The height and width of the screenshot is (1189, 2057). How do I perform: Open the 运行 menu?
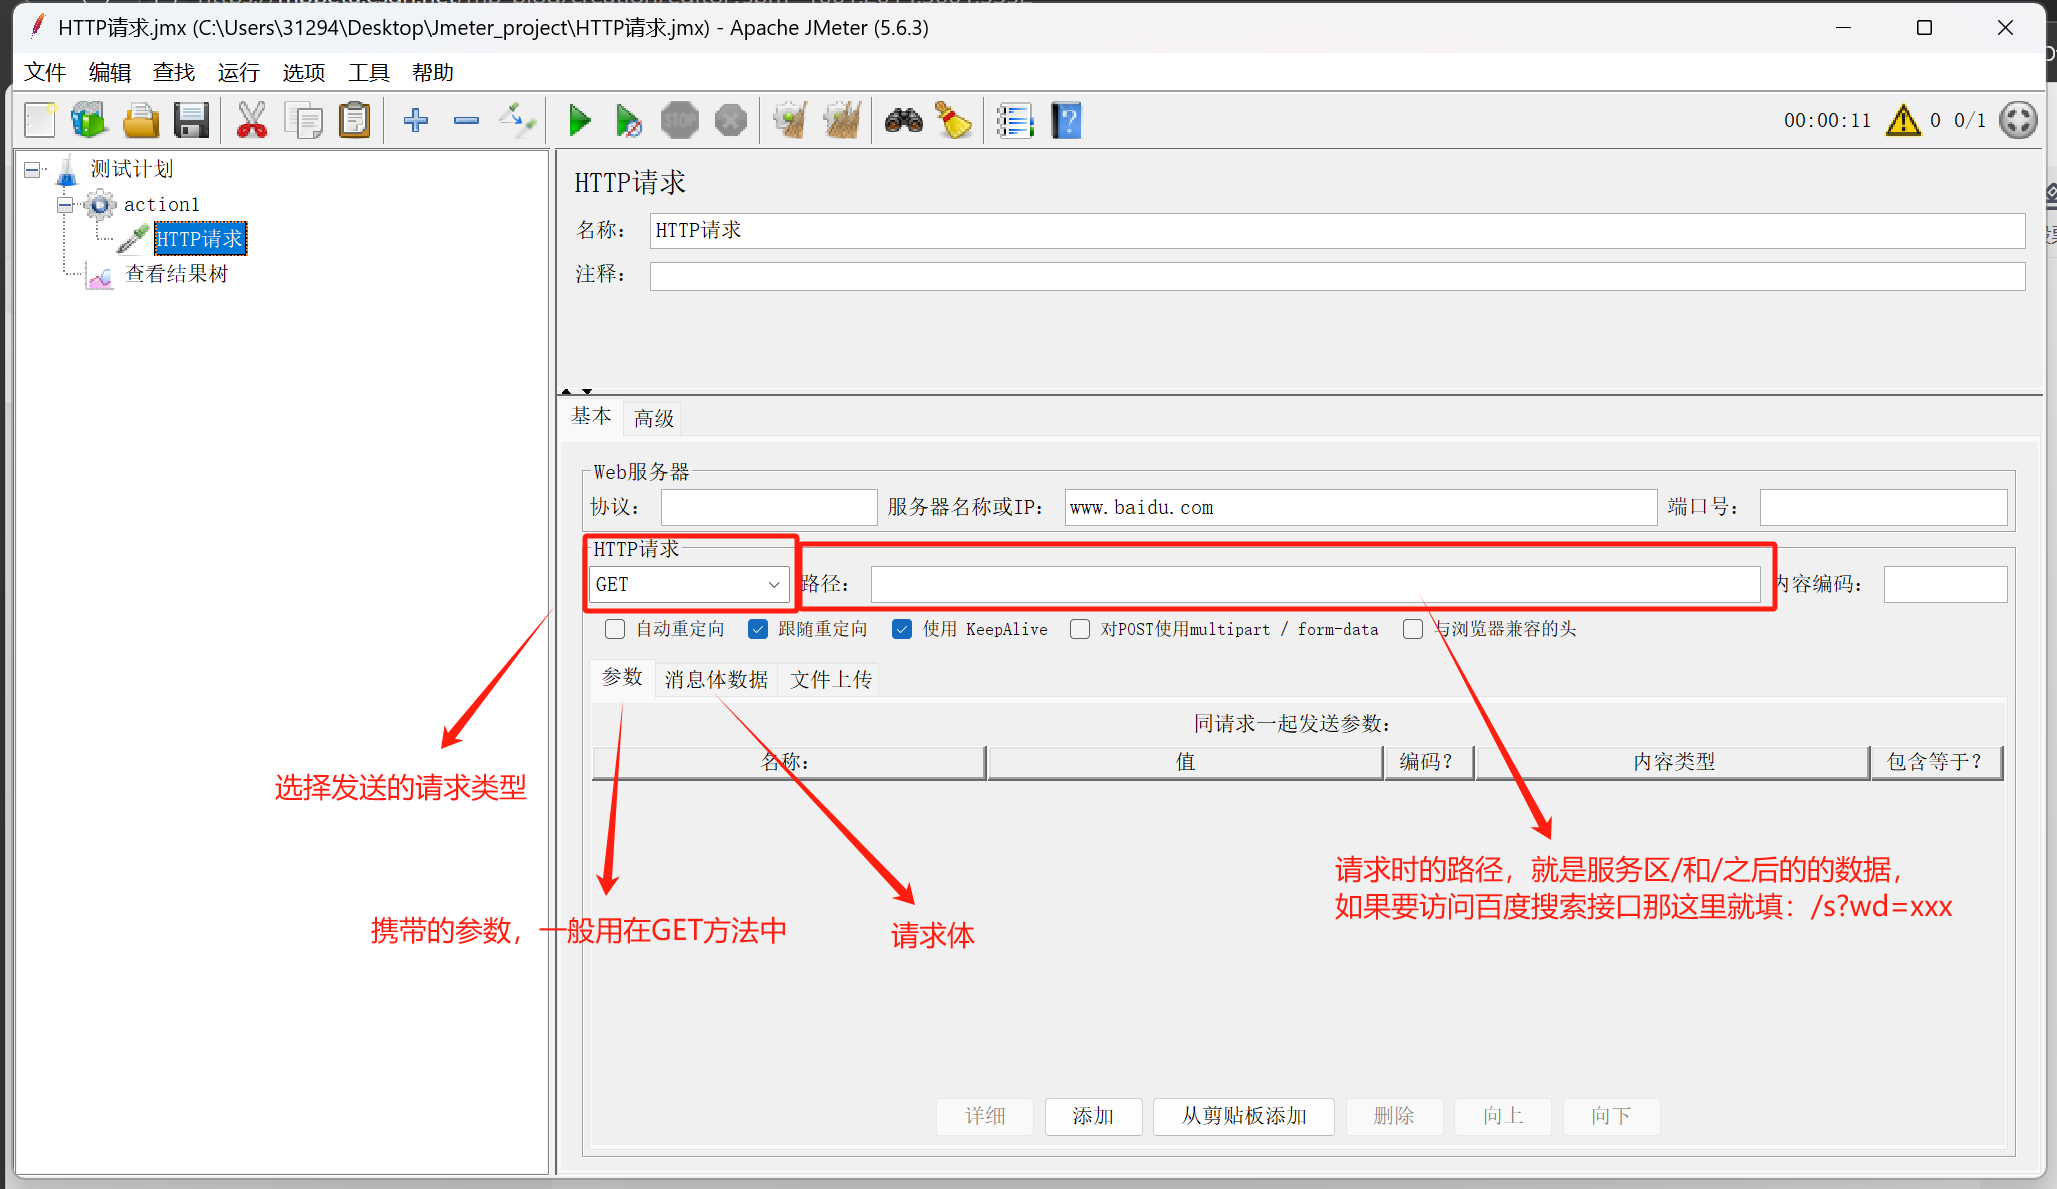click(x=238, y=73)
